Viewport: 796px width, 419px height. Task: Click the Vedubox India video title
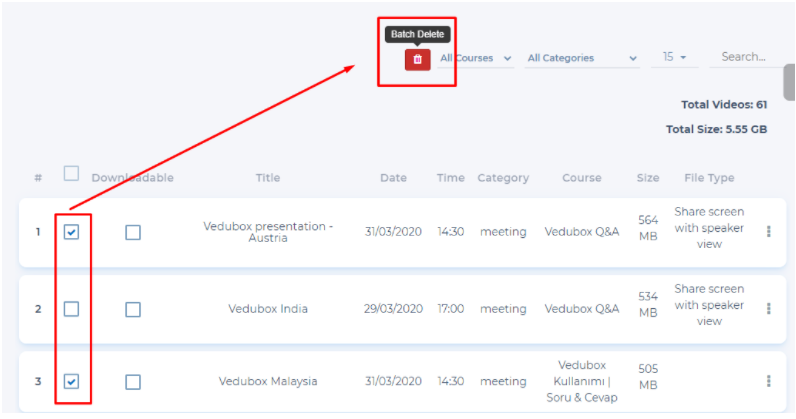click(268, 309)
